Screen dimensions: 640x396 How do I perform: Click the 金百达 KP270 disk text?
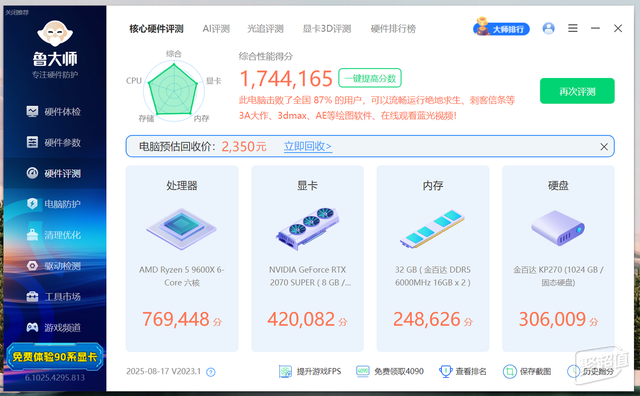pyautogui.click(x=558, y=276)
